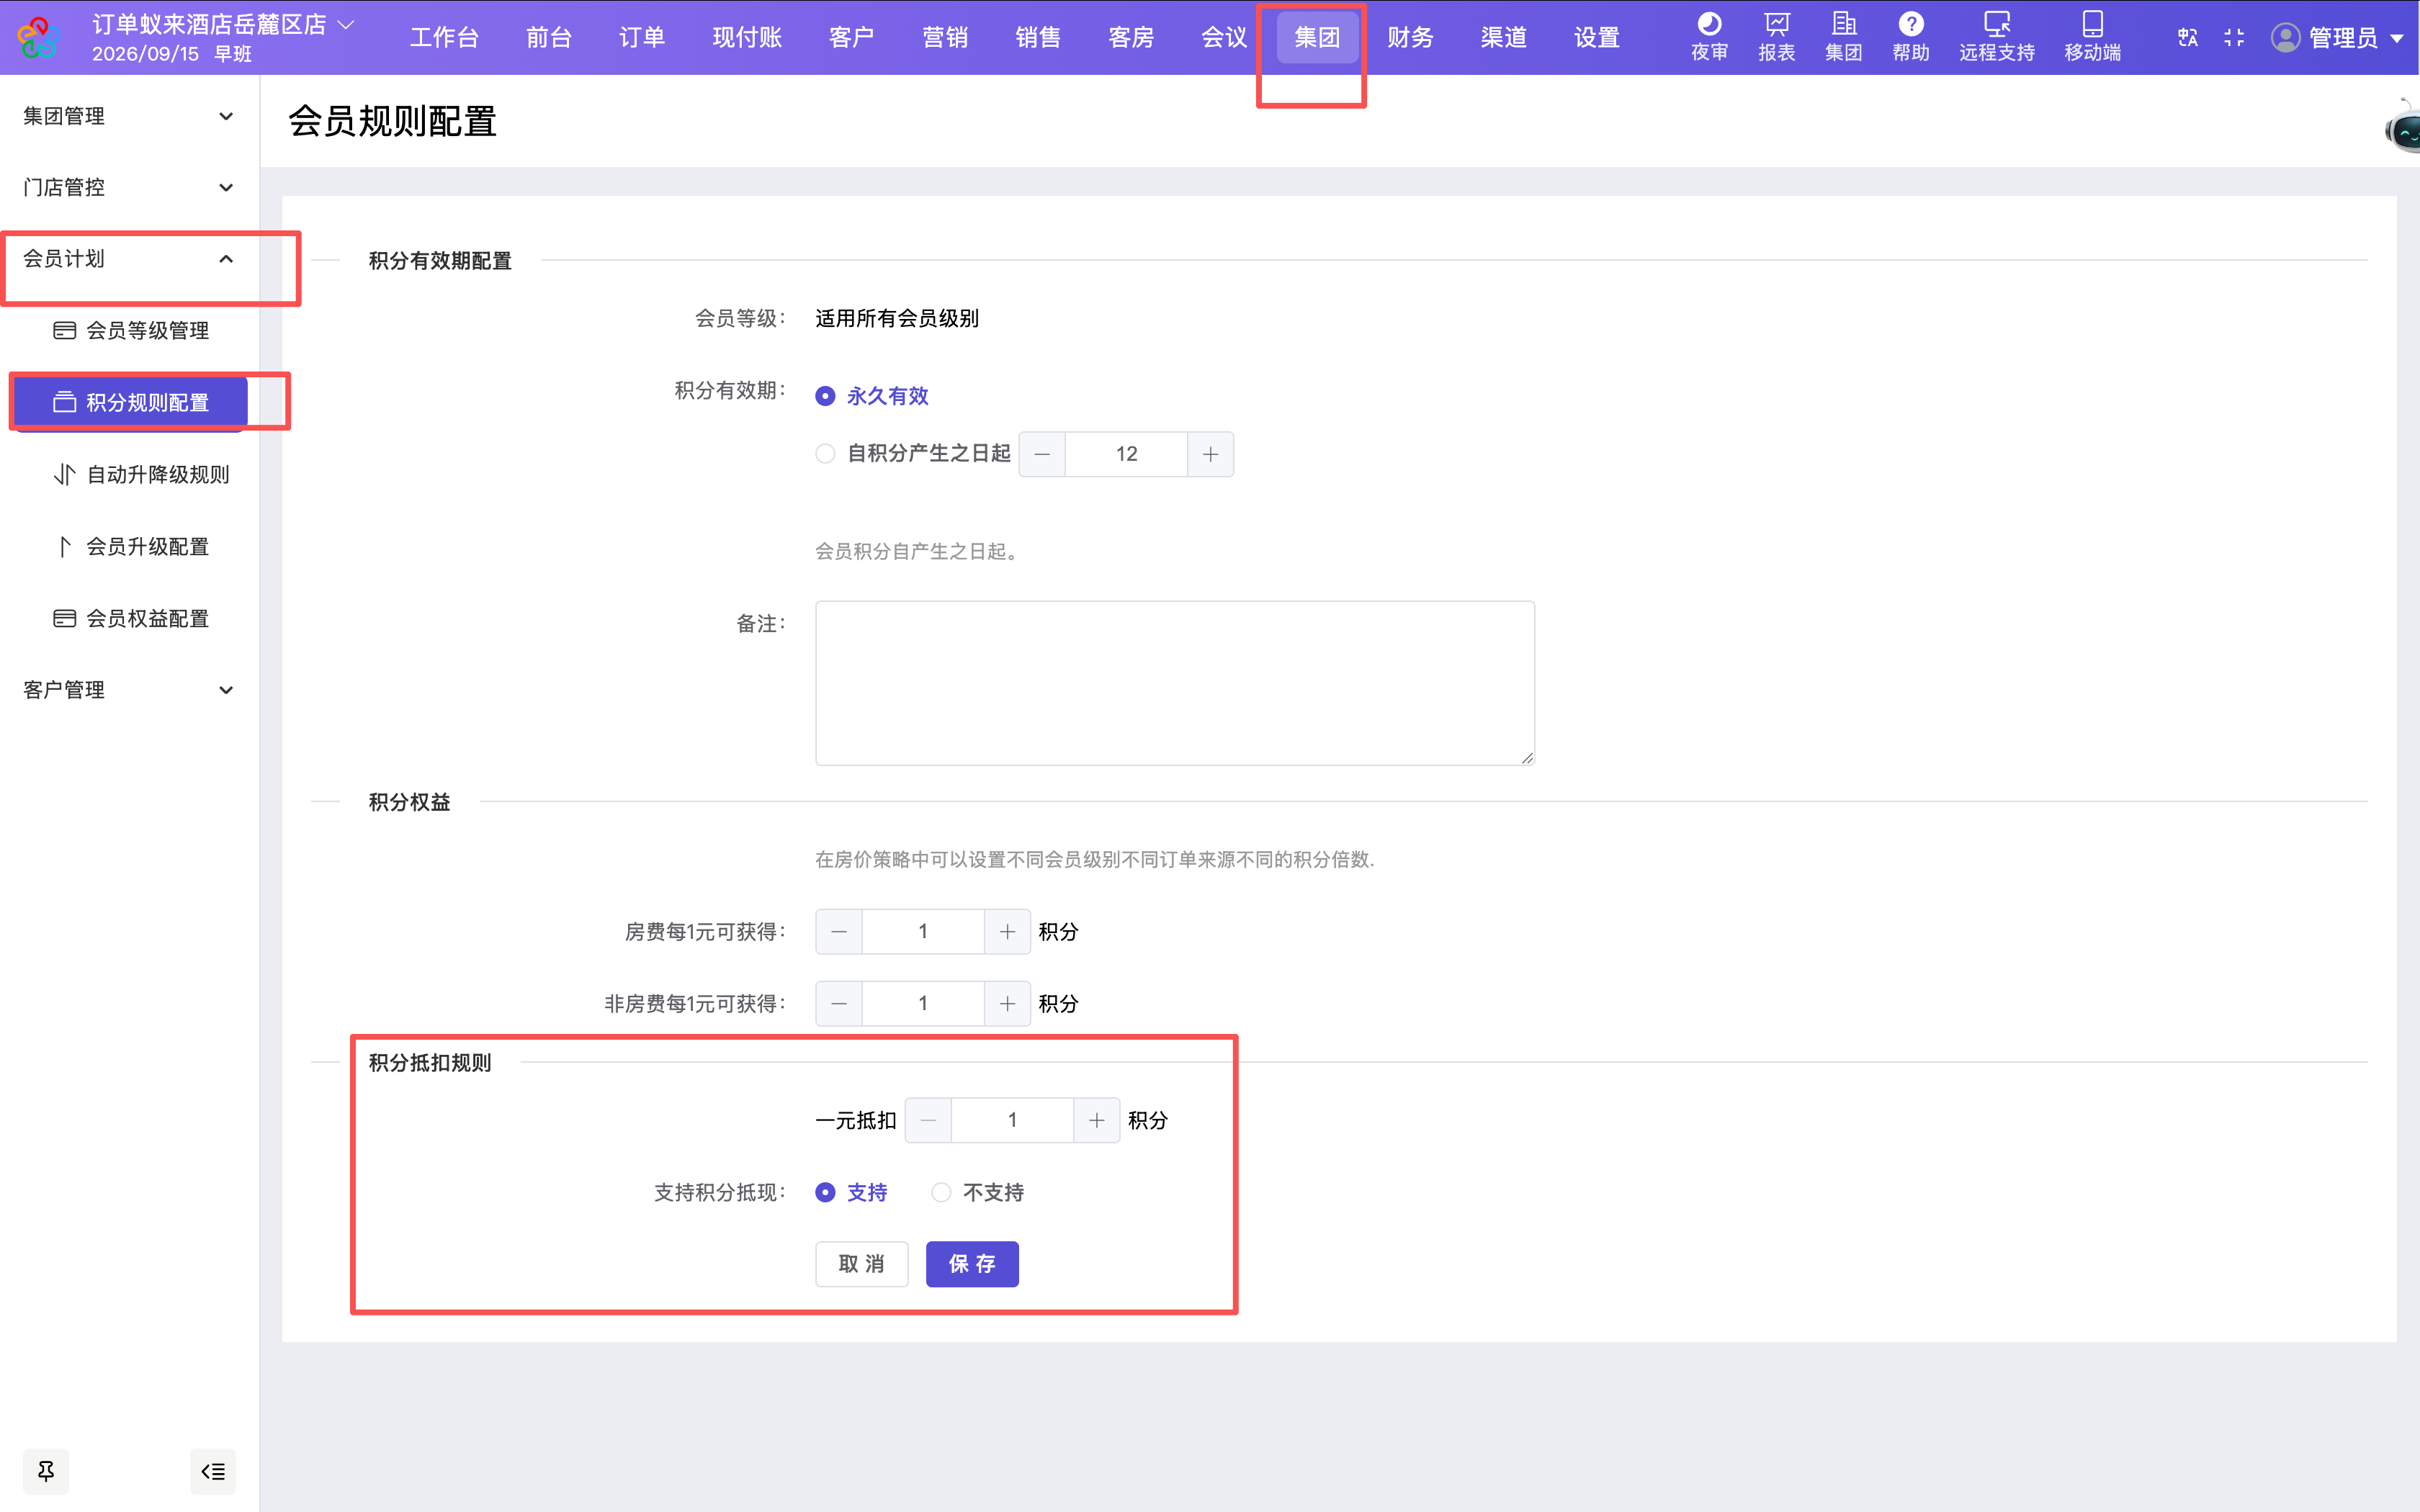
Task: Decrease 一元抵扣 points with minus
Action: [x=928, y=1121]
